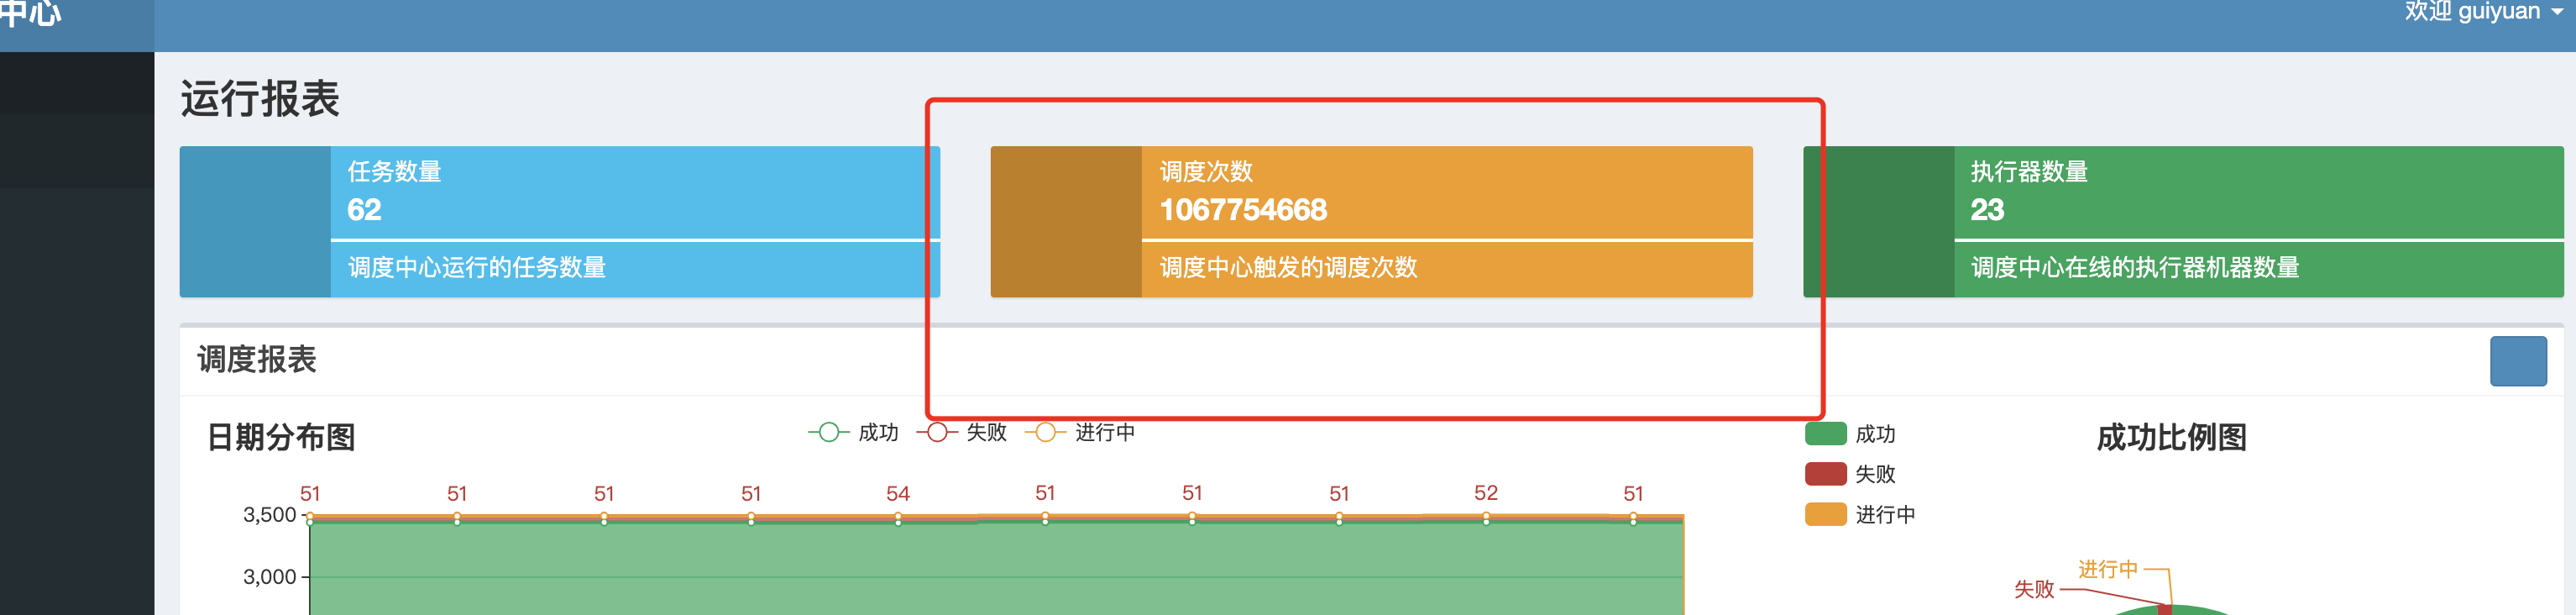The width and height of the screenshot is (2576, 615).
Task: Click description 调度中心运行的任务数量
Action: [477, 267]
